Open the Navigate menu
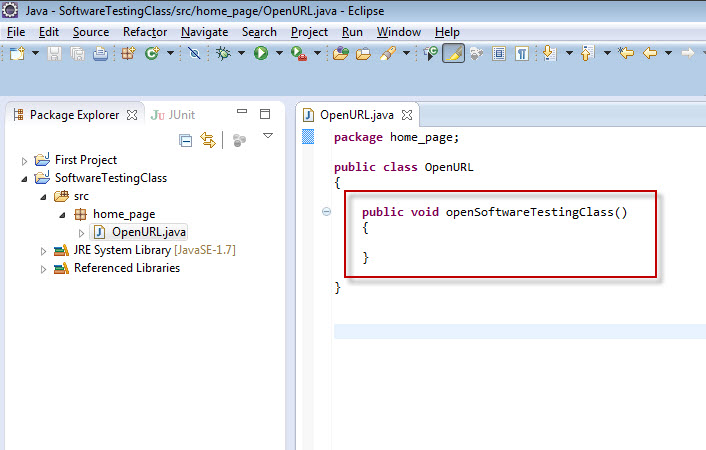Screen dimensions: 706x450 (x=204, y=32)
